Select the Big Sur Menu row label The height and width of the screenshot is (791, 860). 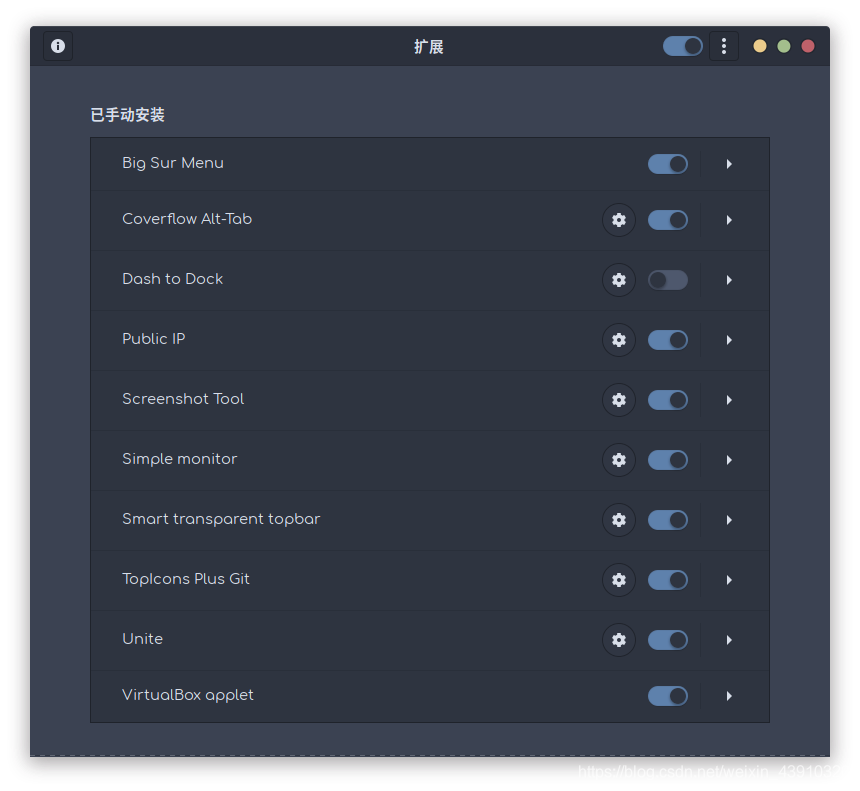(x=173, y=163)
